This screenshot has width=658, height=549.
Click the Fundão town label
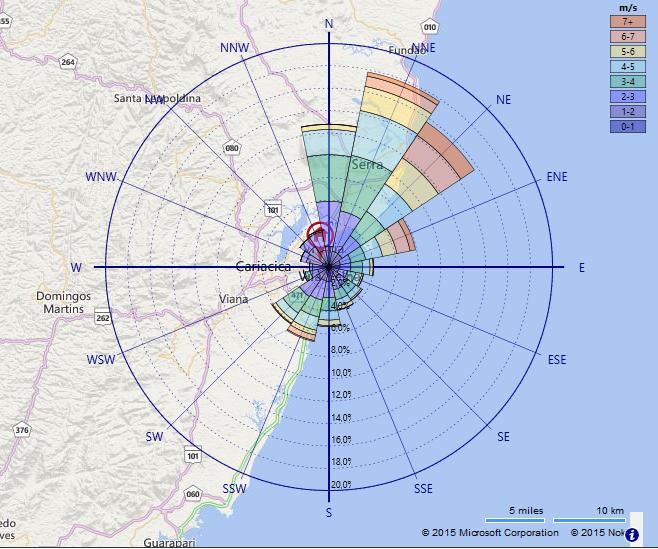405,50
